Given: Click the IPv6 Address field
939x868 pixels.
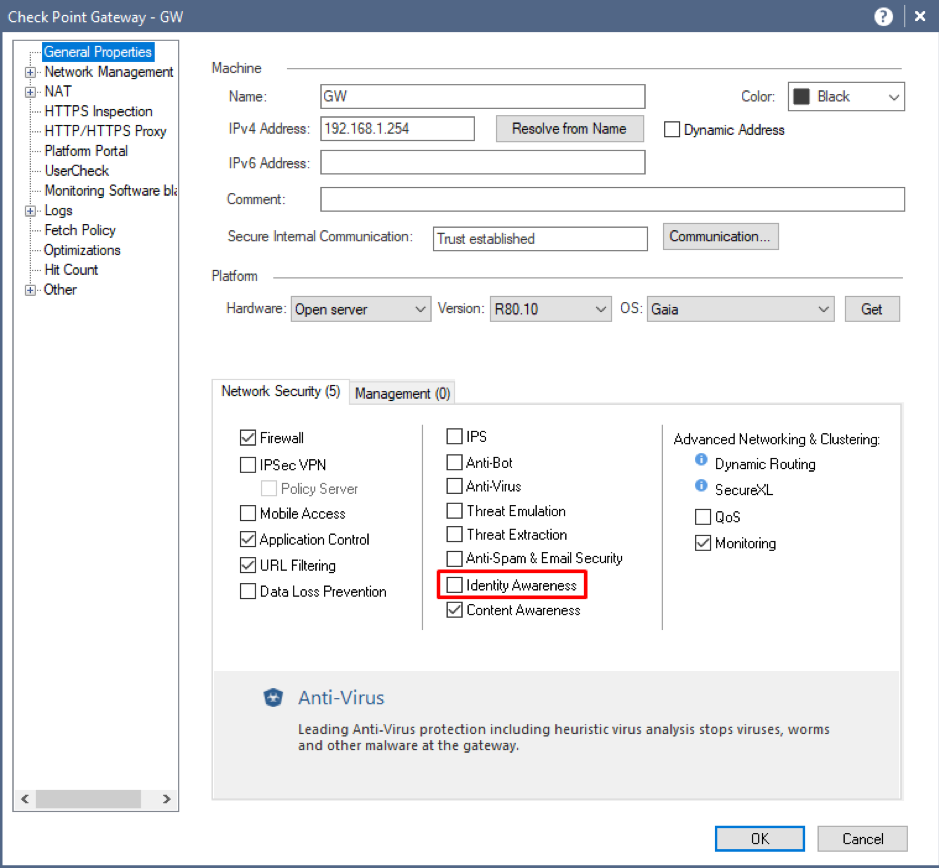Looking at the screenshot, I should (483, 162).
